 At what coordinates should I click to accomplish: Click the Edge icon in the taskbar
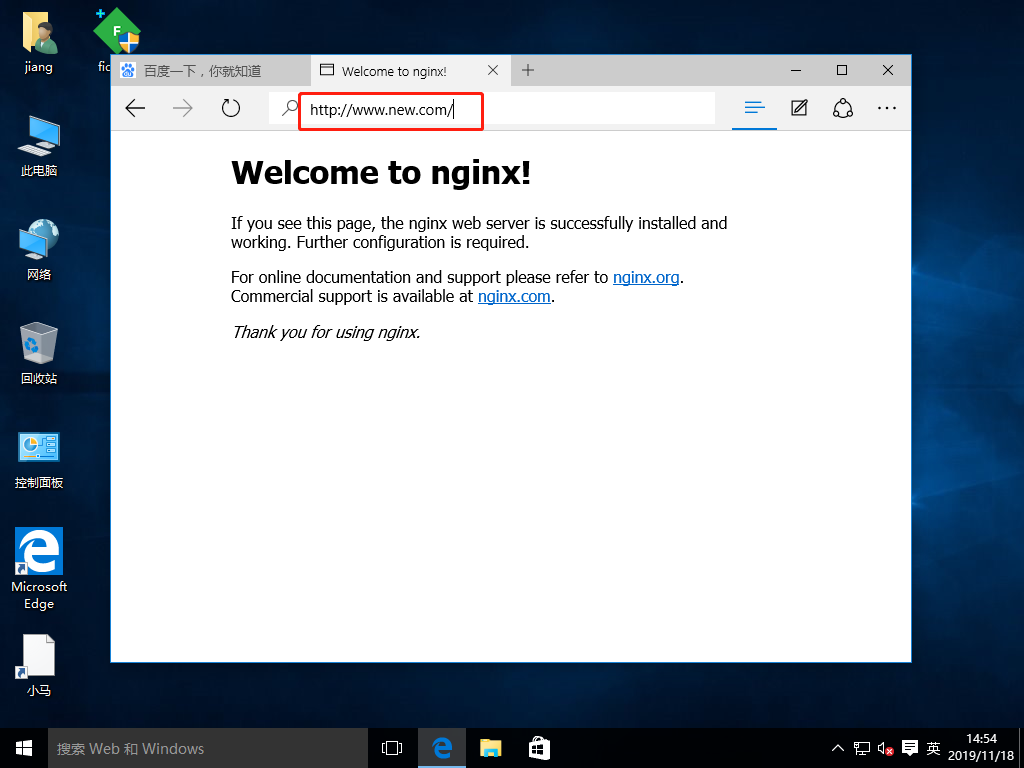click(441, 748)
